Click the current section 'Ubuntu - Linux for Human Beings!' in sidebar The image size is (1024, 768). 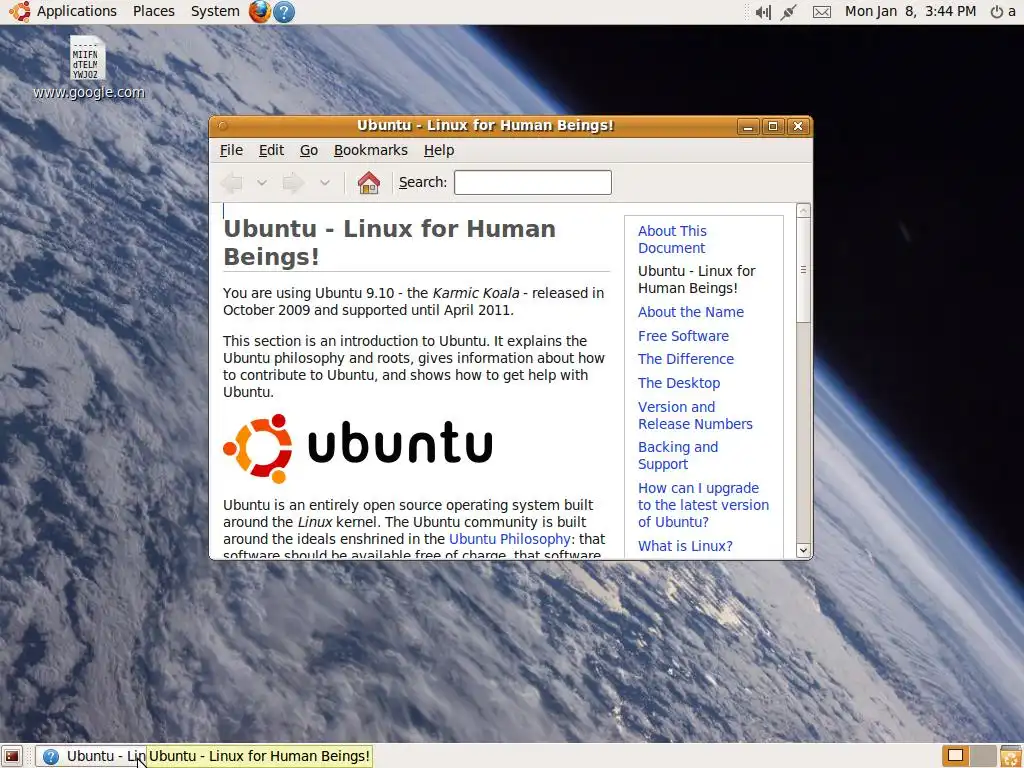click(x=696, y=280)
